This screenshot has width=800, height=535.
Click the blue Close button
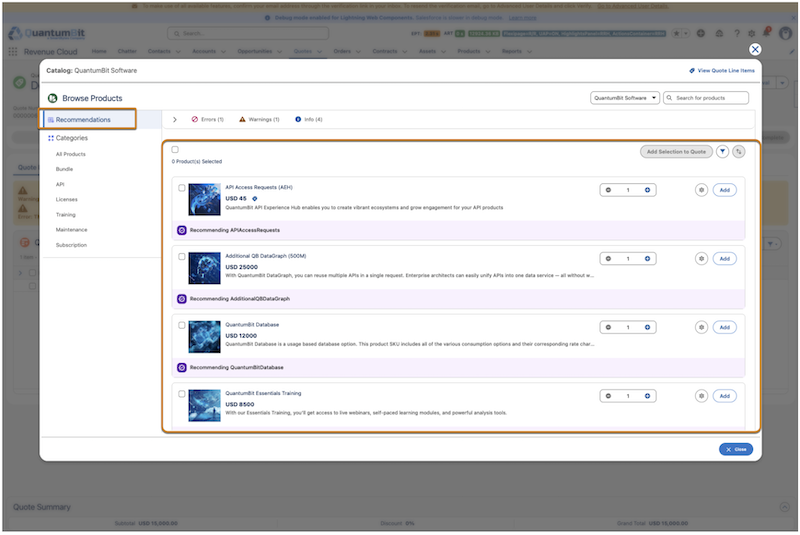pos(736,450)
